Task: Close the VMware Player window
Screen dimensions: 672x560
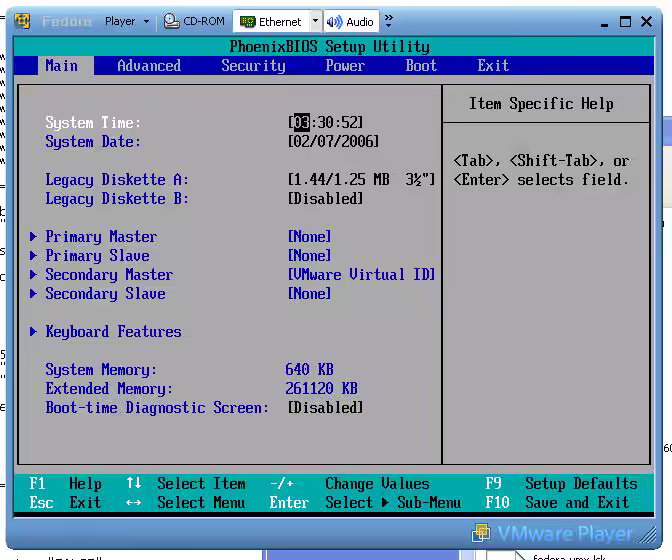Action: [x=646, y=21]
